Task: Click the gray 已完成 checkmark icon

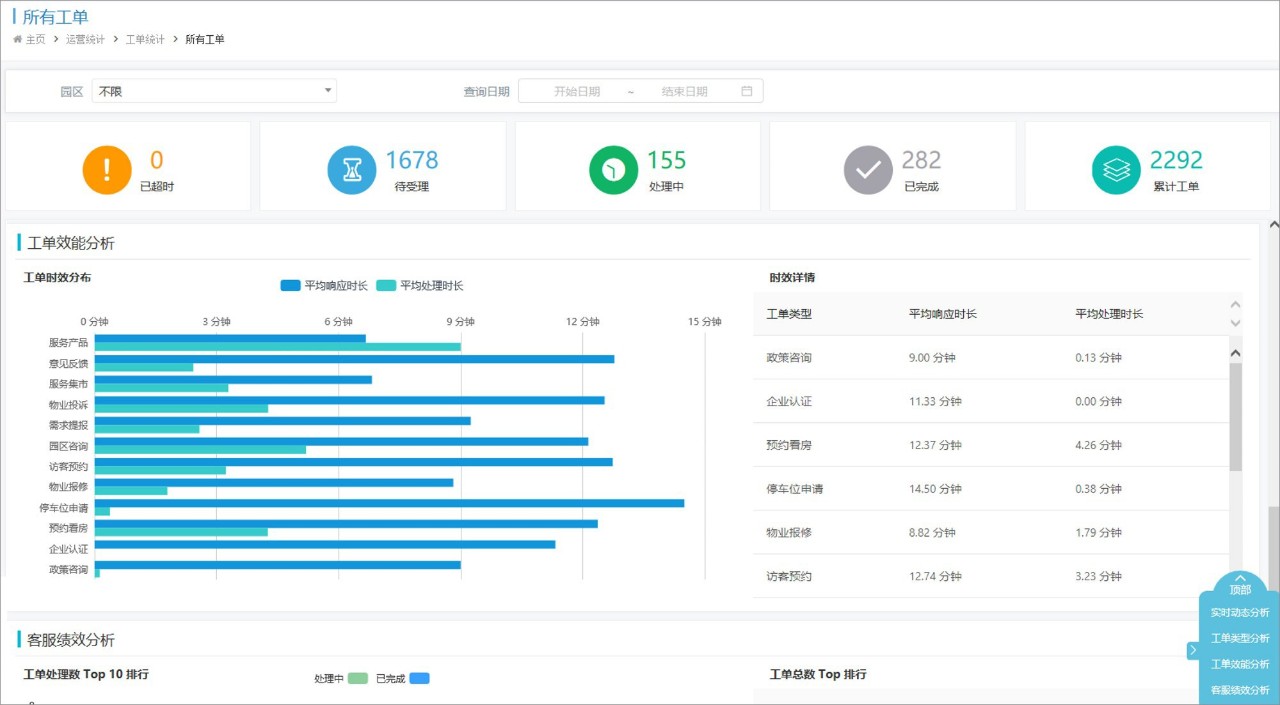Action: tap(868, 170)
